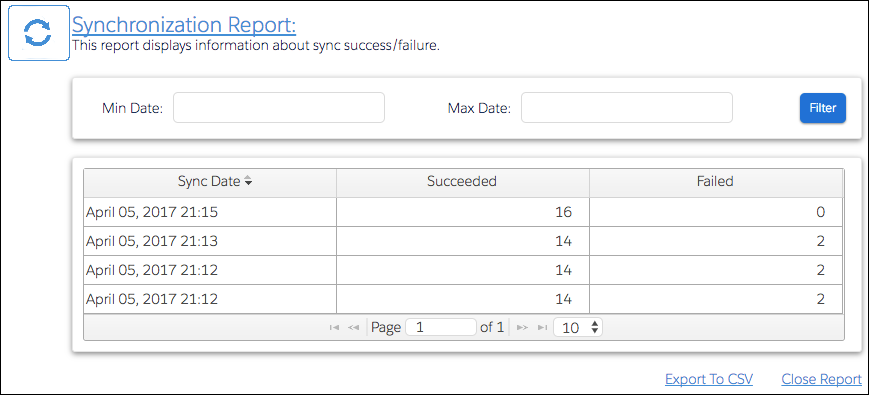Export the report with Export To CSV
869x395 pixels.
(x=709, y=379)
